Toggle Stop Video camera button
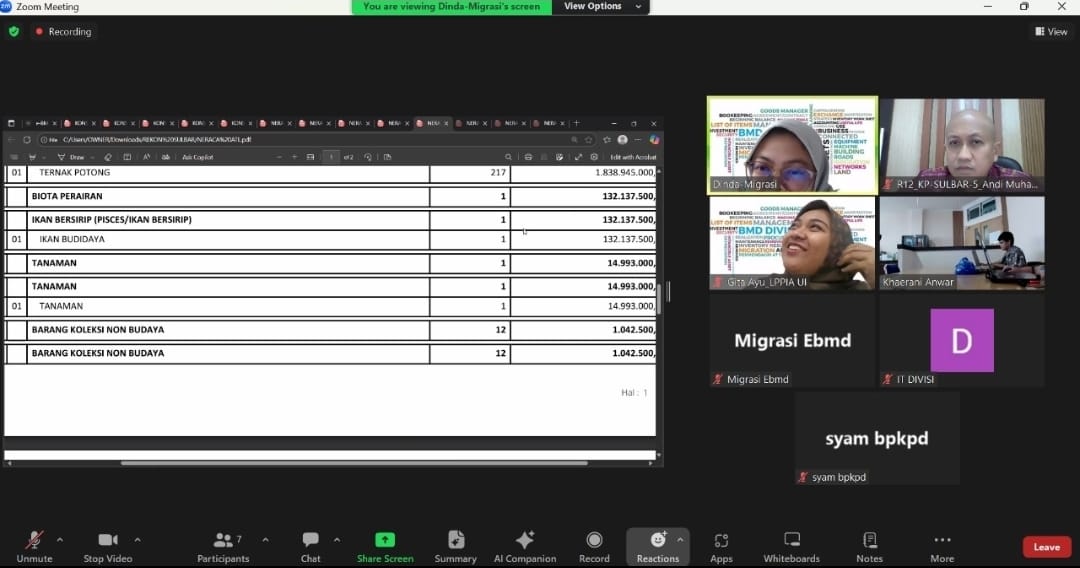The width and height of the screenshot is (1080, 568). [107, 546]
